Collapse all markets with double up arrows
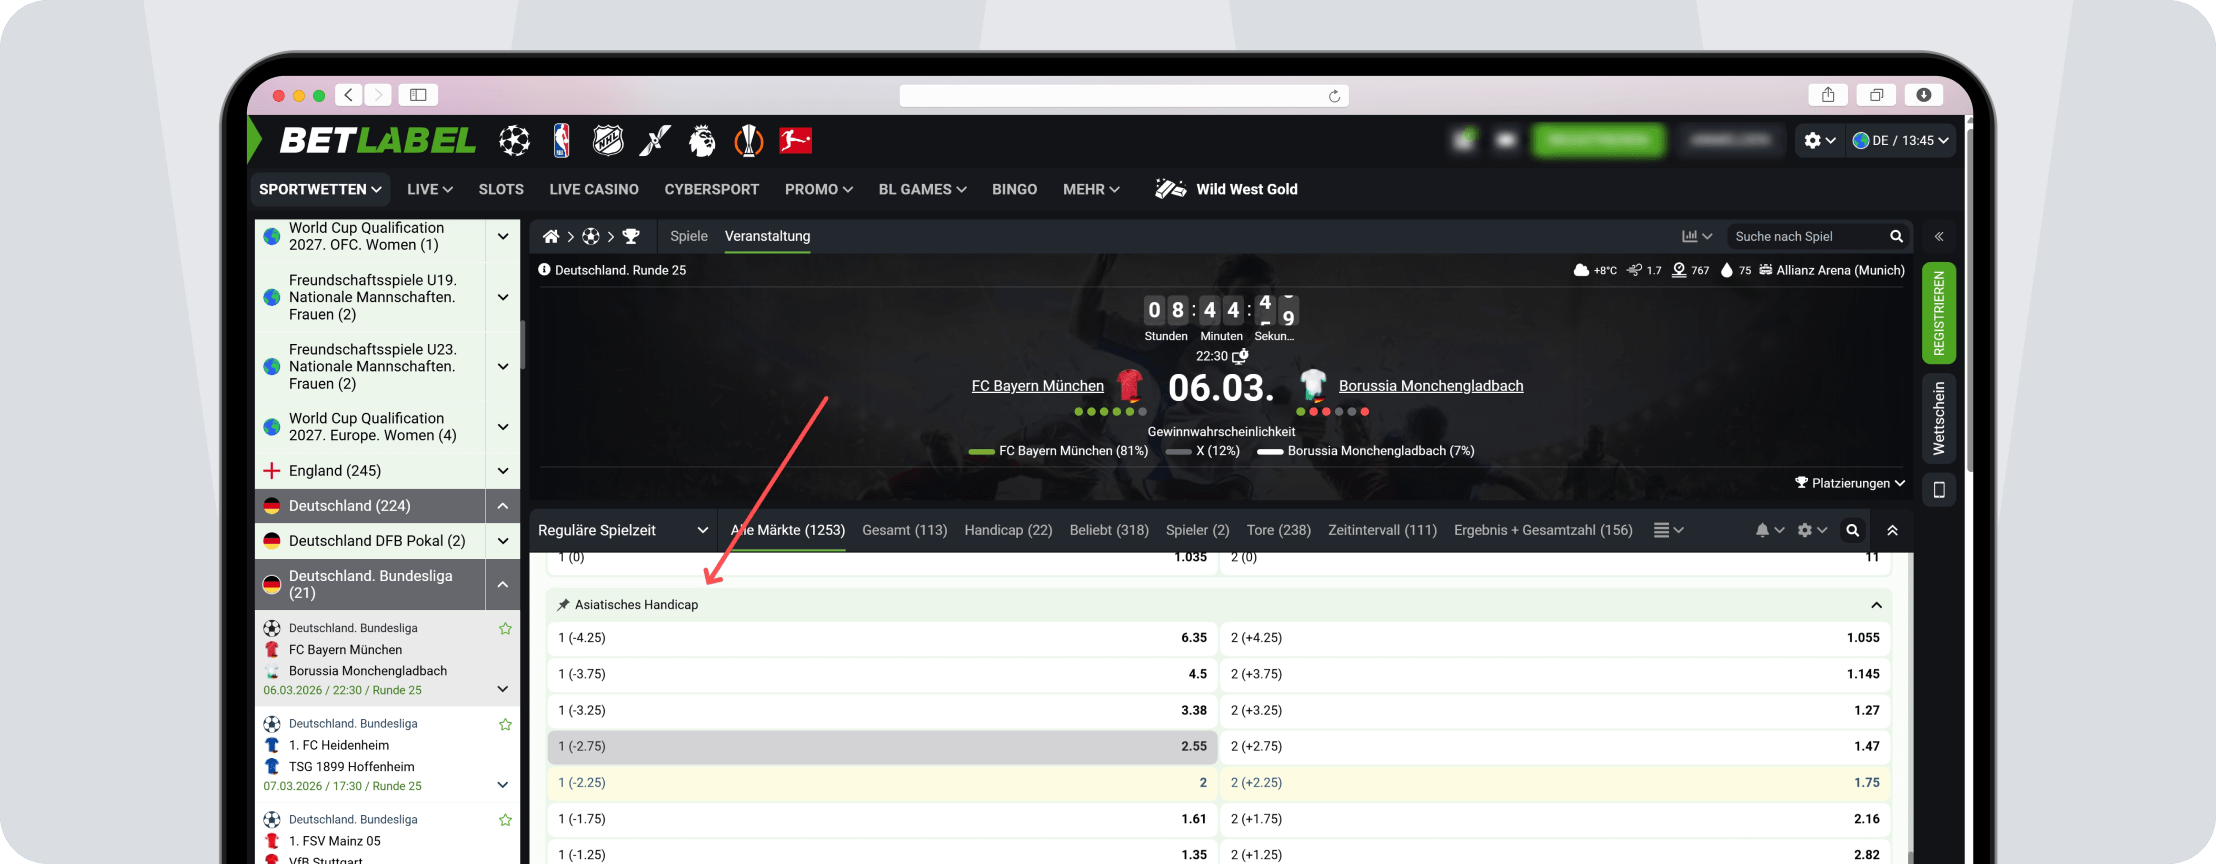 1892,530
